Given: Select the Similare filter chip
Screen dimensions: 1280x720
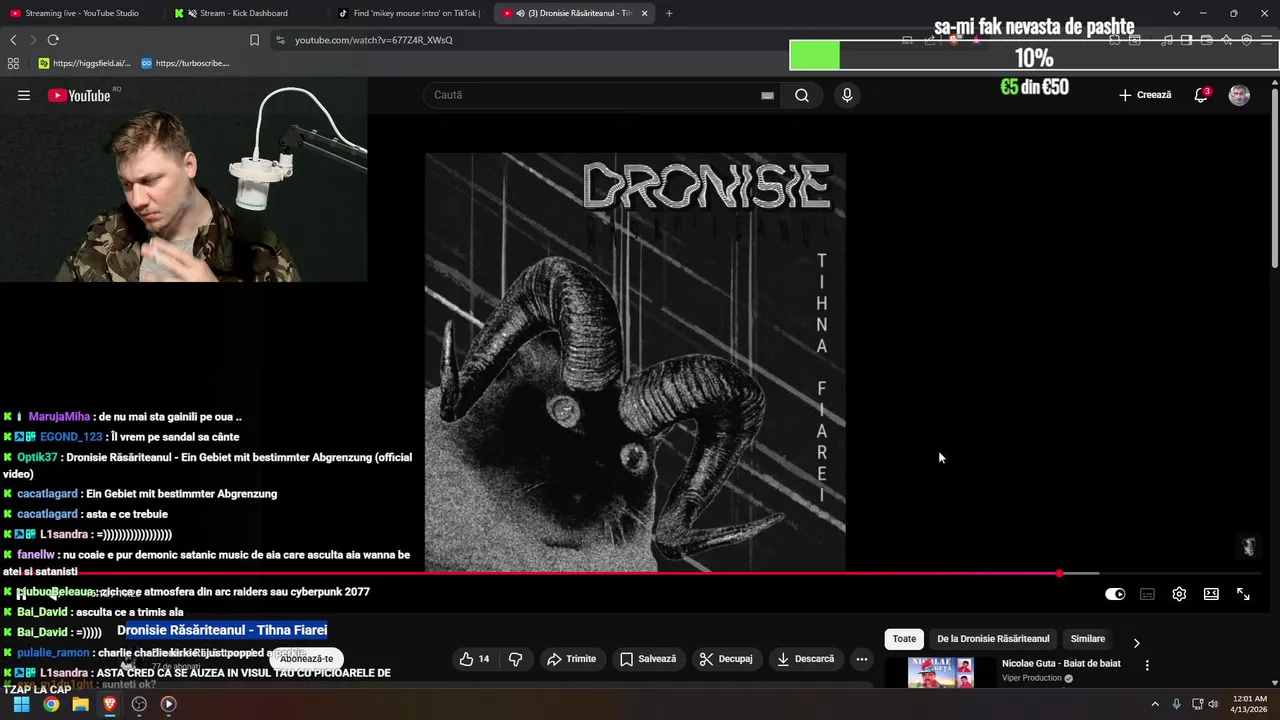Looking at the screenshot, I should 1088,639.
